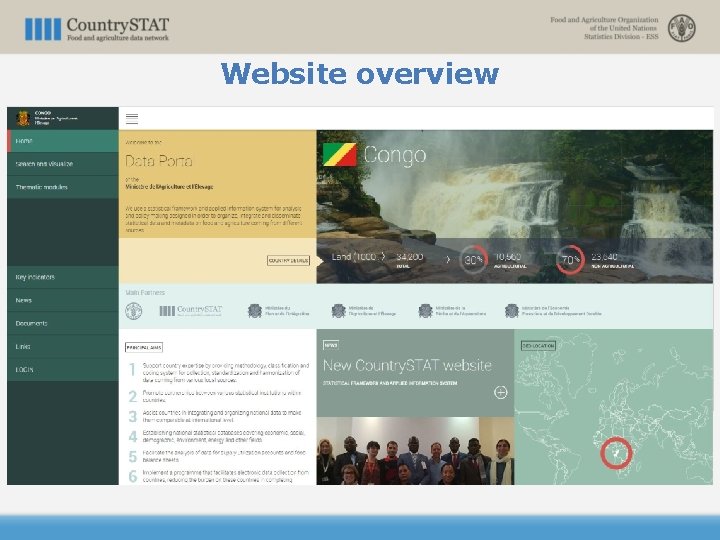This screenshot has height=540, width=720.
Task: Open News in the sidebar
Action: [63, 300]
